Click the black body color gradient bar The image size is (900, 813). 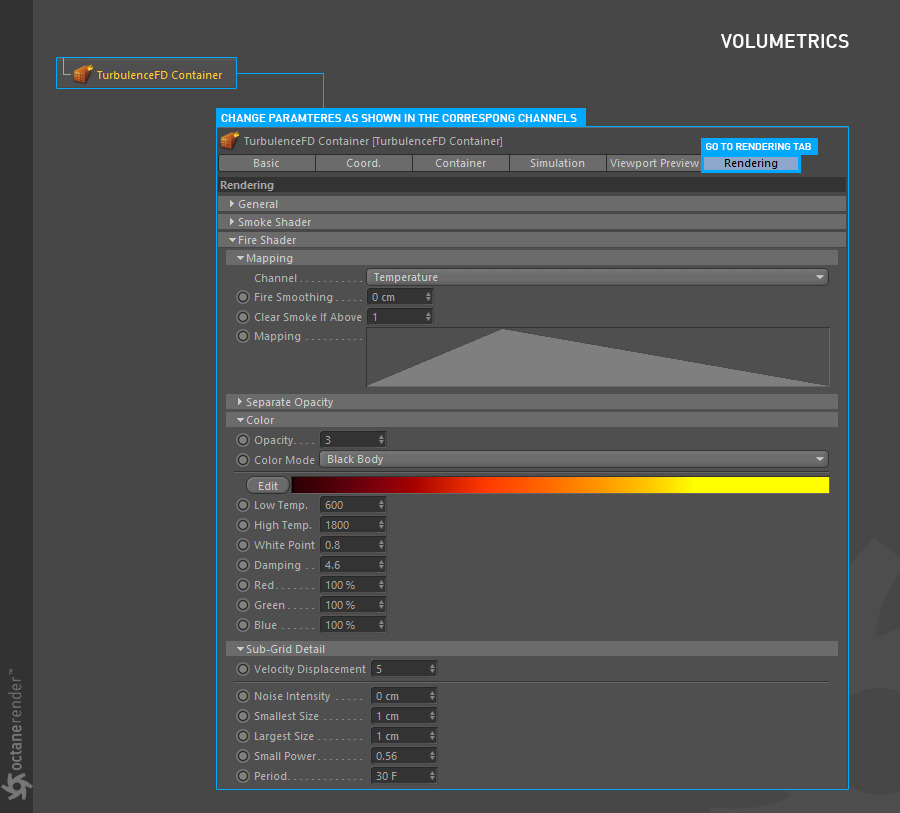coord(560,485)
